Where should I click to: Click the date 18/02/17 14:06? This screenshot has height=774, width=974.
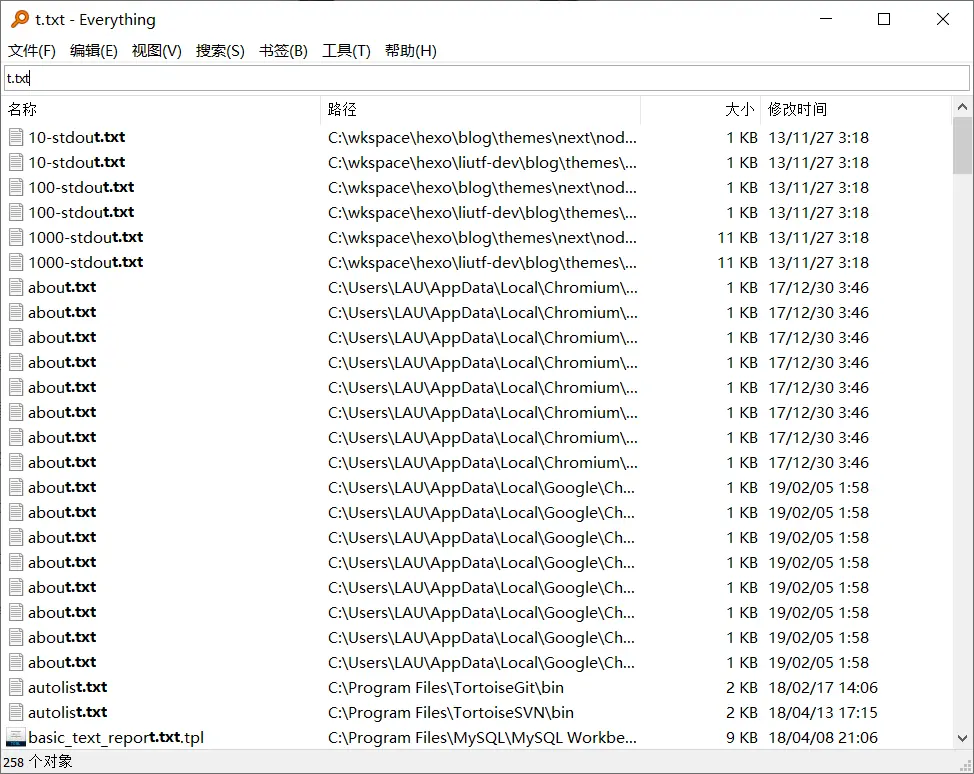point(823,688)
